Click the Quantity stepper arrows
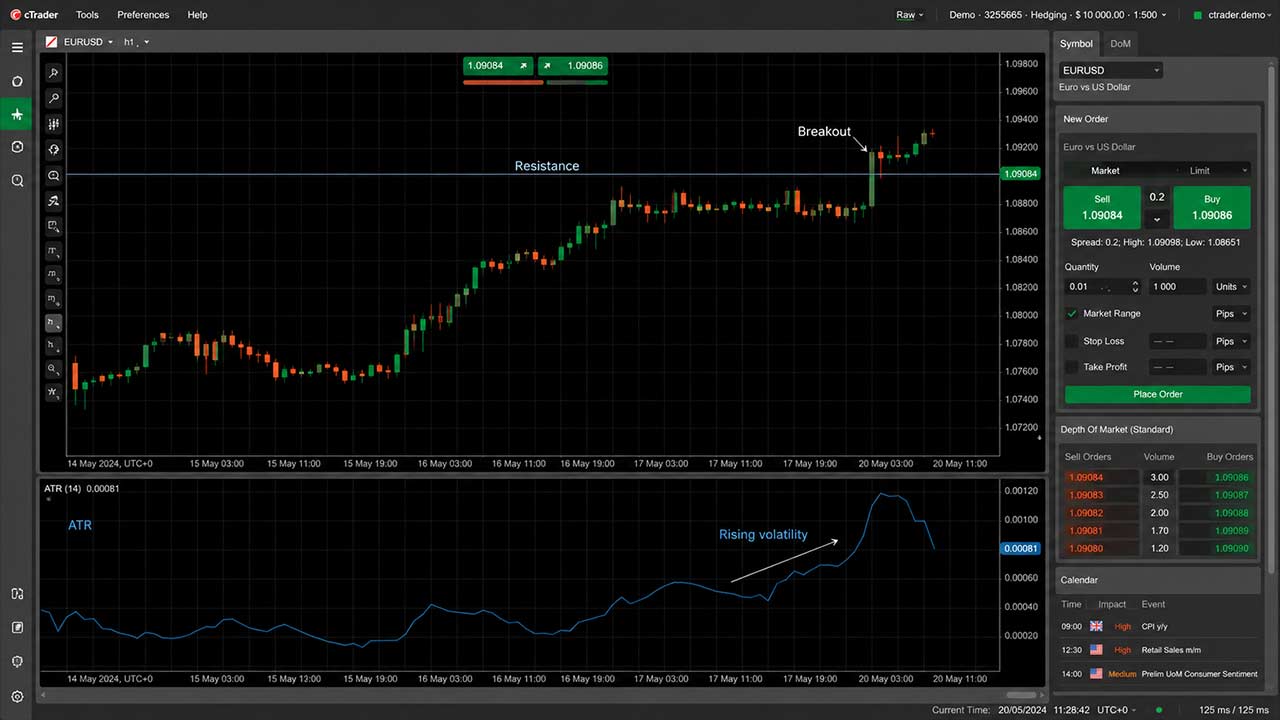 (1135, 287)
